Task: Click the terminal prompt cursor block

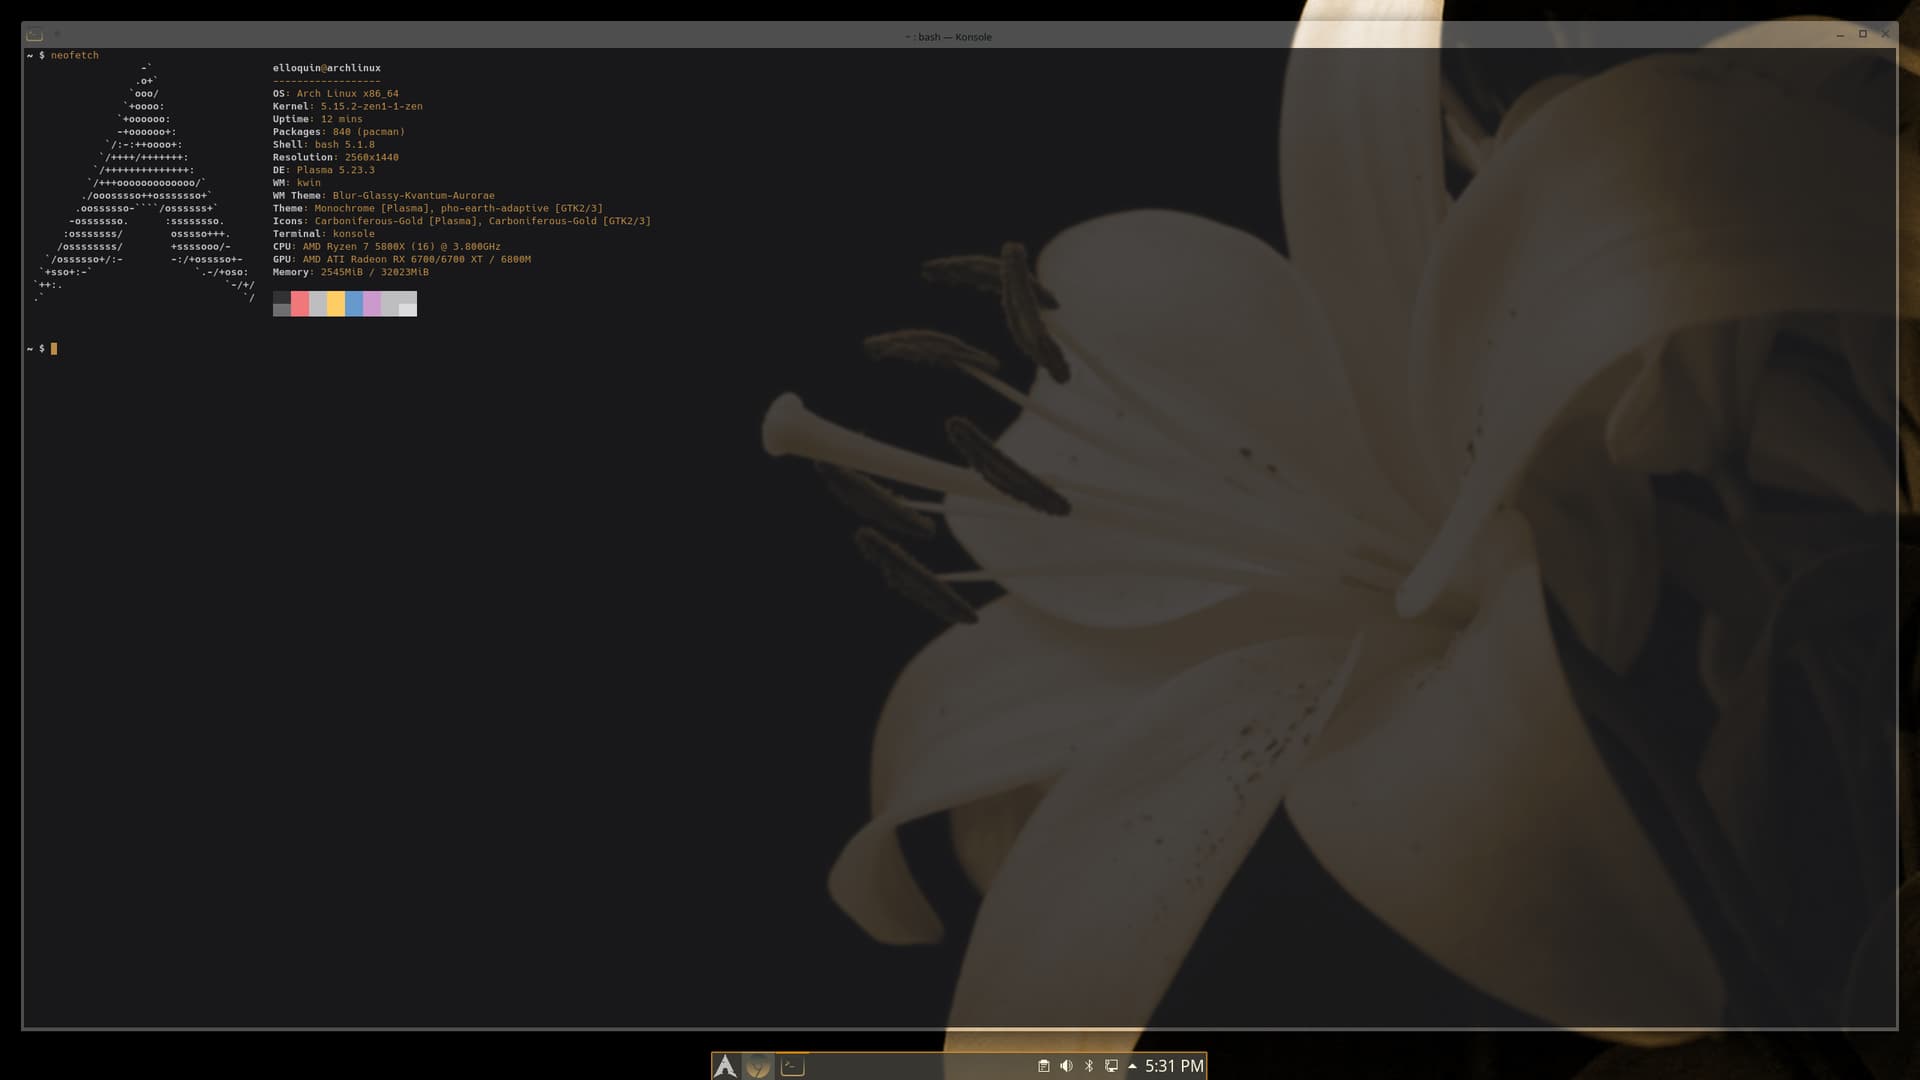Action: click(x=54, y=349)
